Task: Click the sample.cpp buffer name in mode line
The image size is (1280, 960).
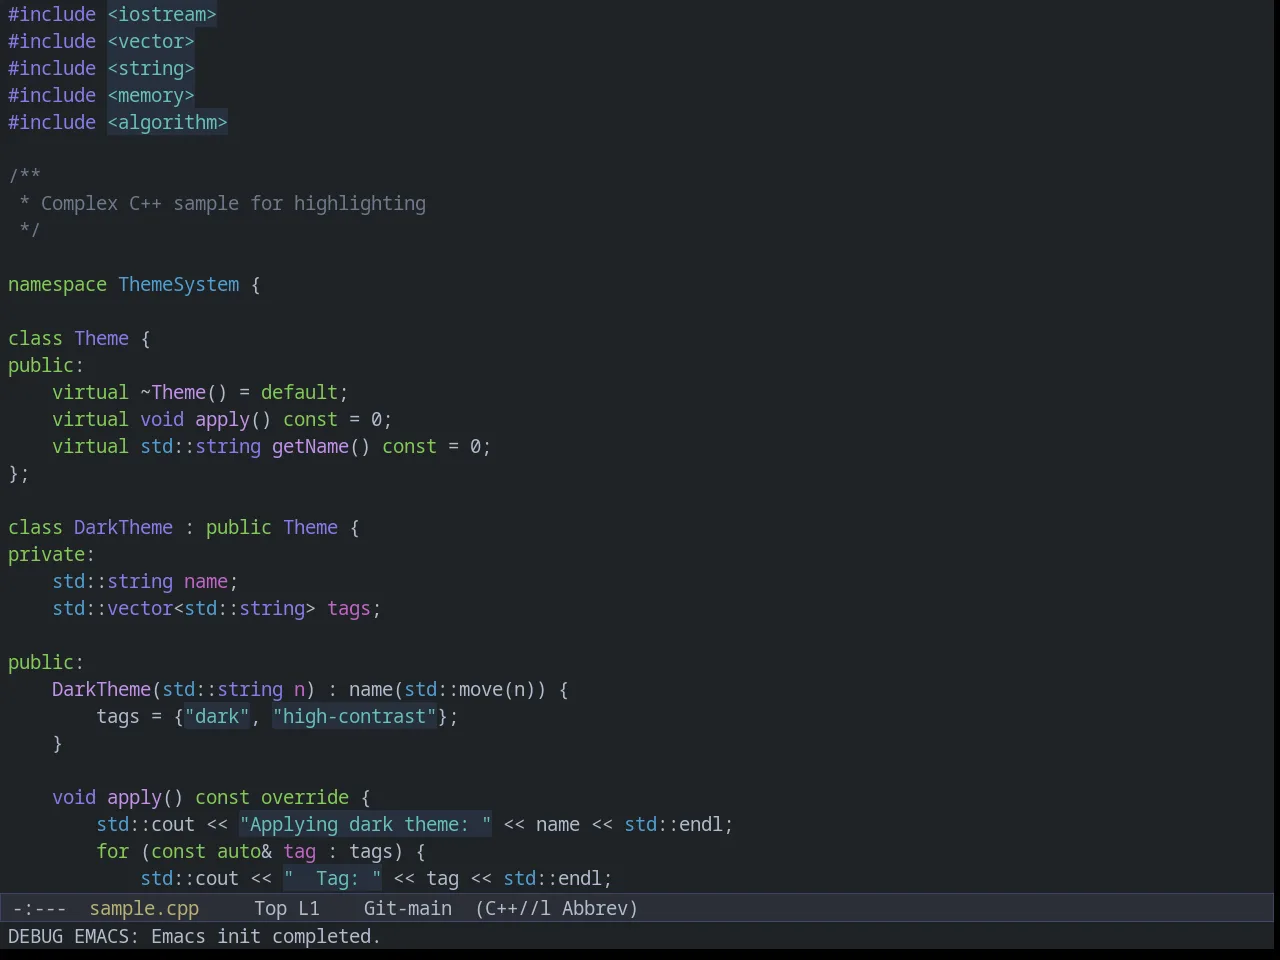Action: point(144,908)
